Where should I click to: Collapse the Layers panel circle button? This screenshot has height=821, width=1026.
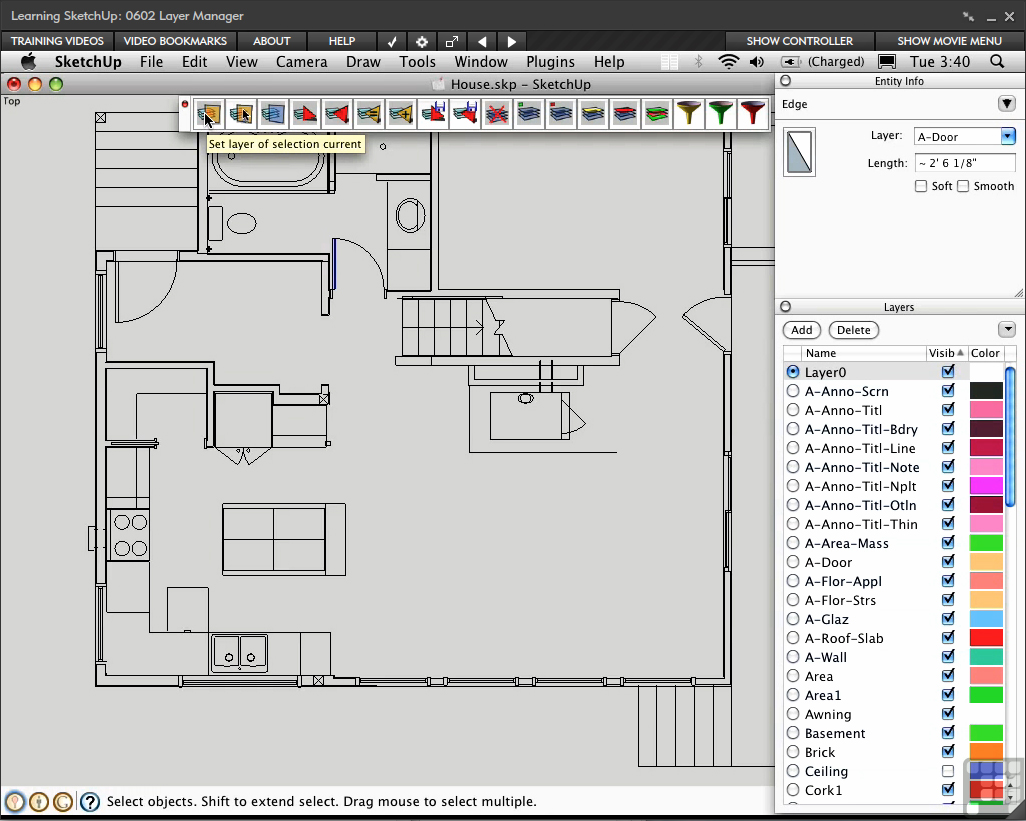786,307
